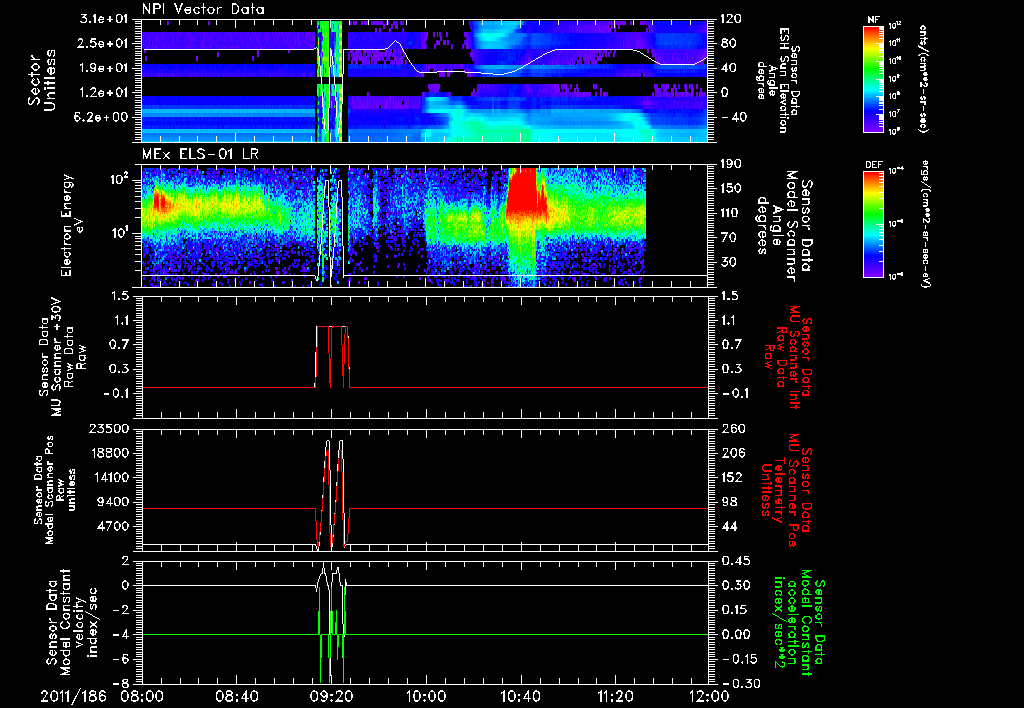Click the MU Scanner +30V Raw label
Image resolution: width=1024 pixels, height=708 pixels.
coord(62,358)
